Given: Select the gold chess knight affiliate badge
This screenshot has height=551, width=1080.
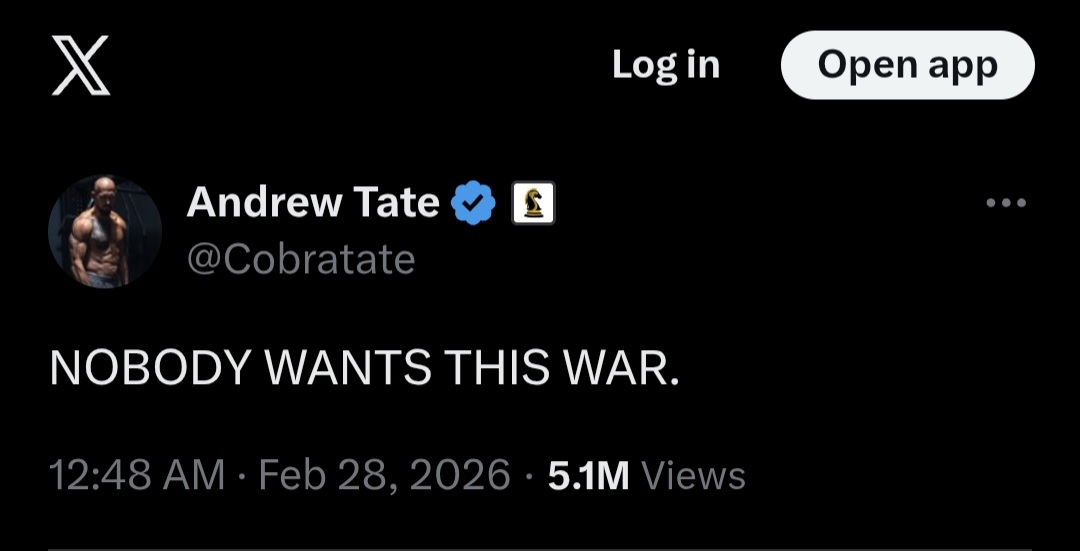Looking at the screenshot, I should pos(533,203).
